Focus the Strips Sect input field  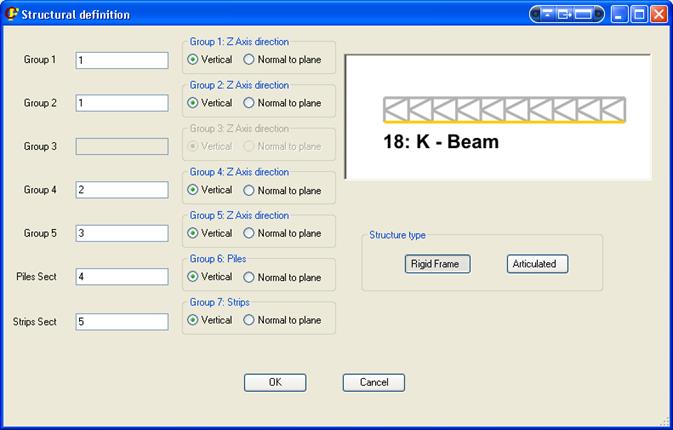coord(122,322)
